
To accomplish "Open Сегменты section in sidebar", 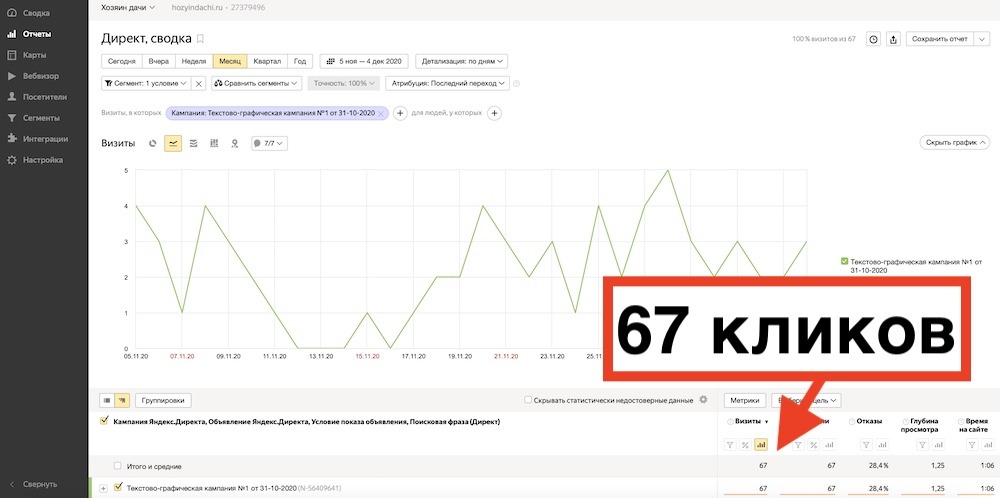I will [34, 118].
